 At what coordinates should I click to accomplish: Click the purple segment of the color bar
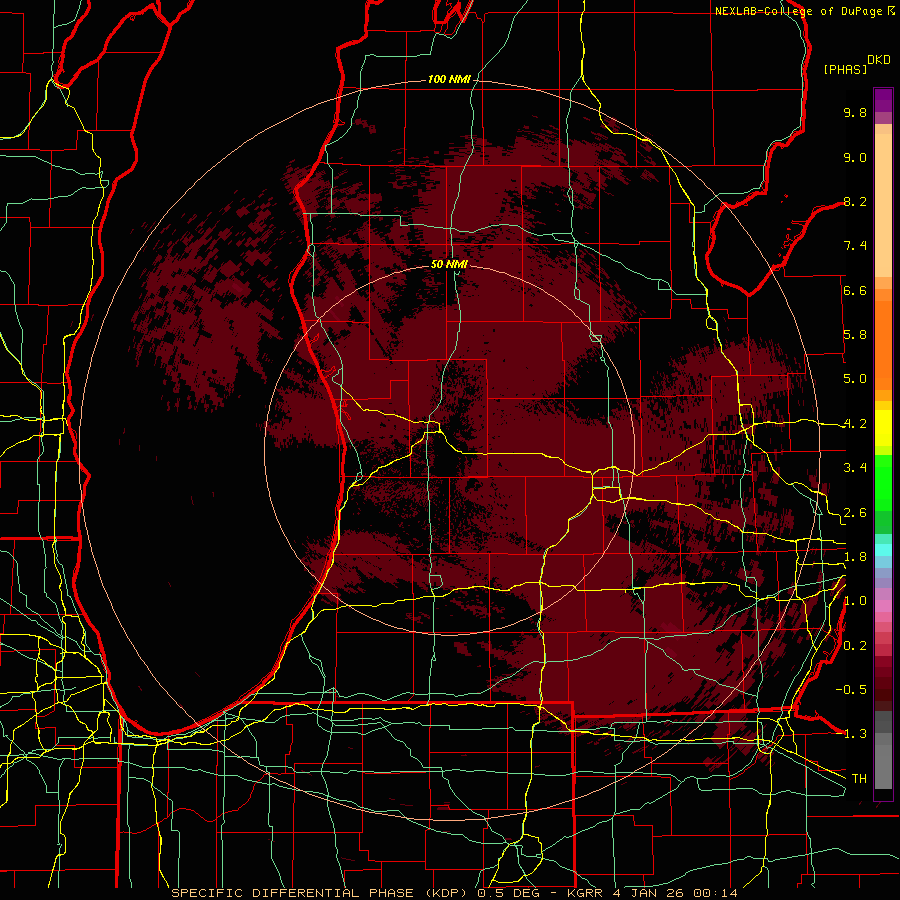click(883, 100)
